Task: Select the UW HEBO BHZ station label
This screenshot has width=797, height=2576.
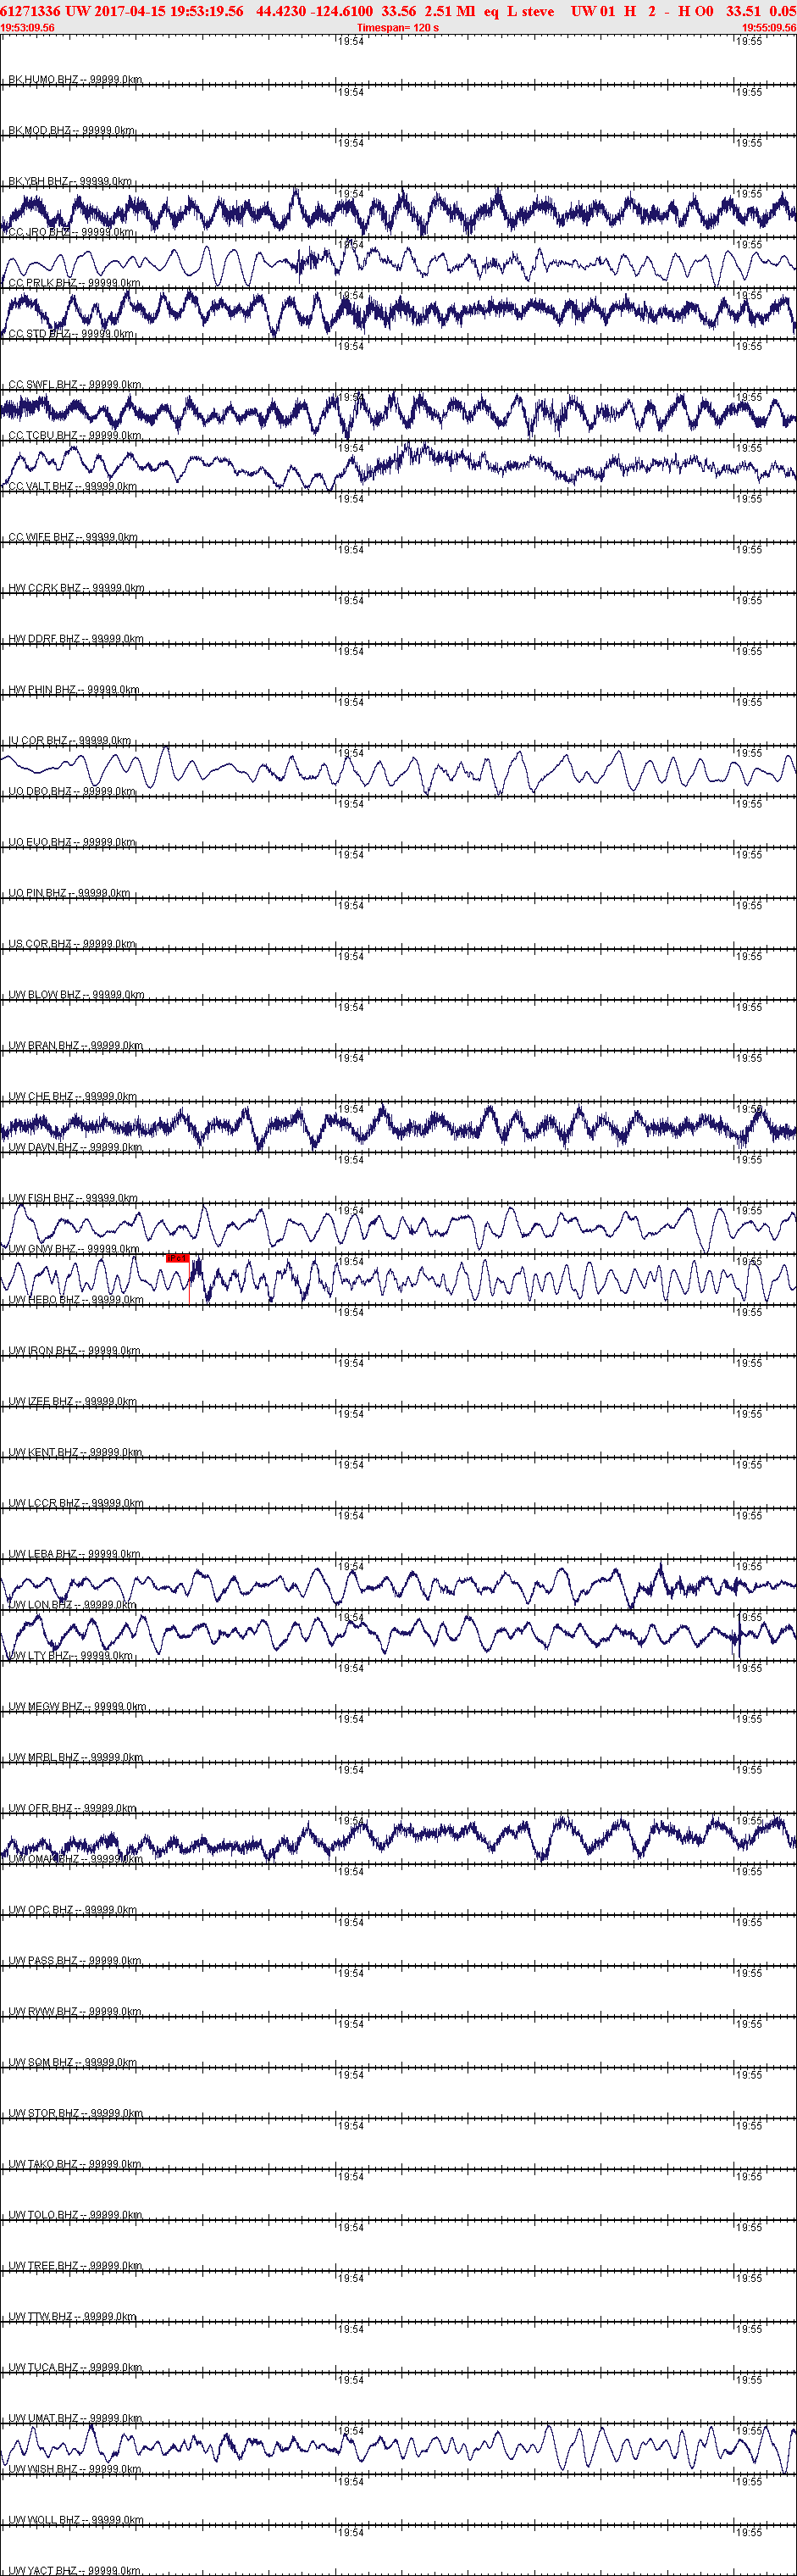Action: point(76,1300)
